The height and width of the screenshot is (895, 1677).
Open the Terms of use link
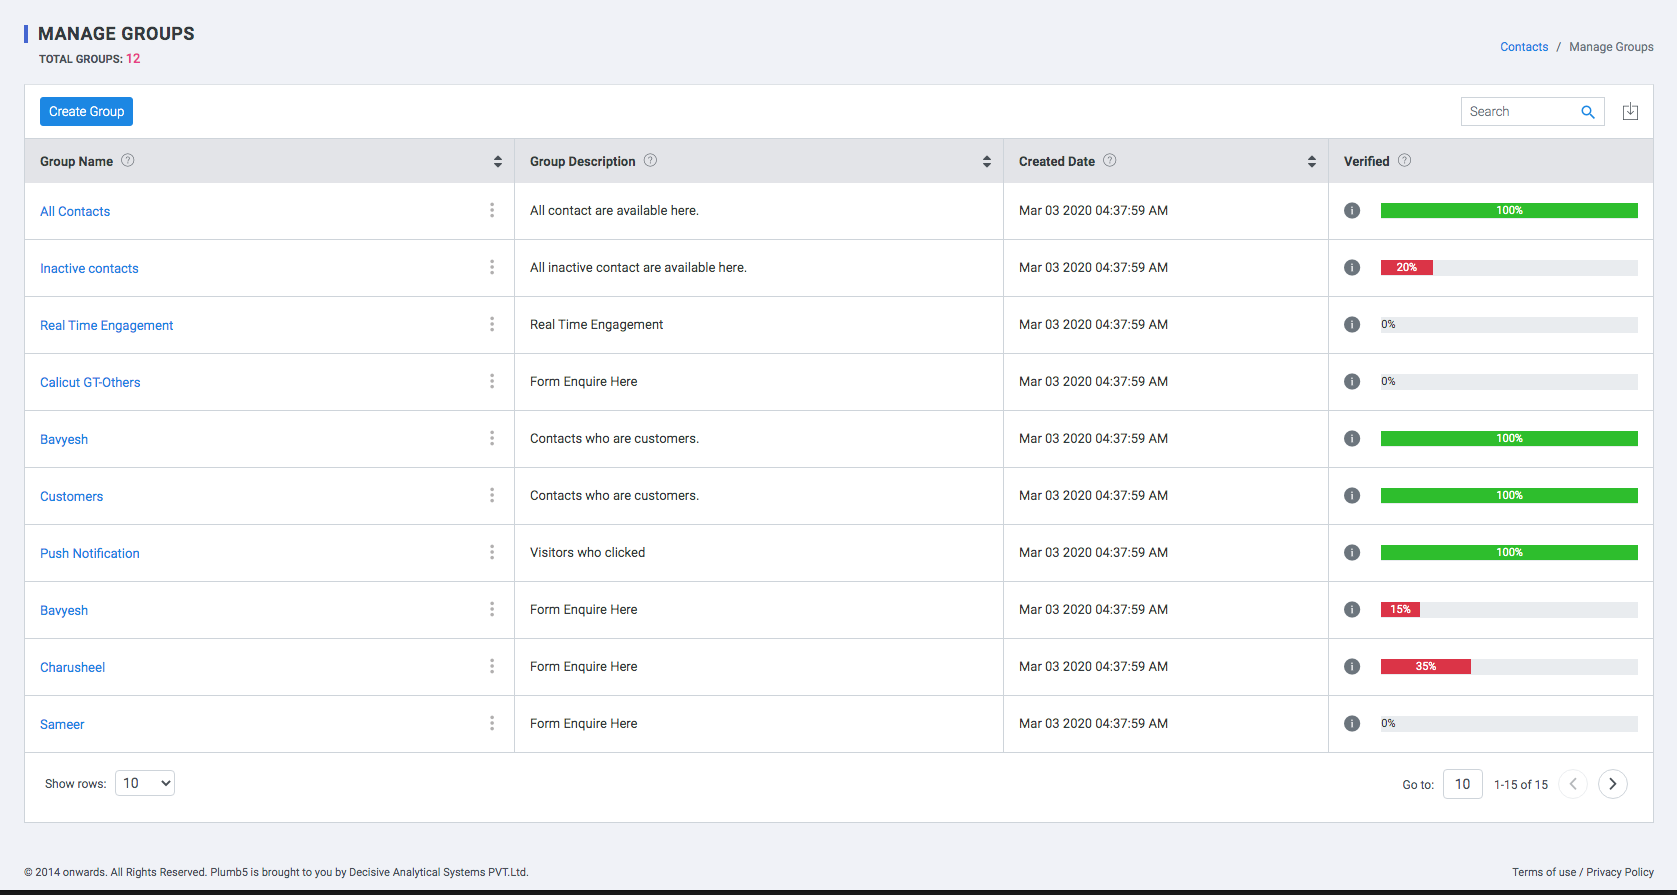pos(1544,872)
